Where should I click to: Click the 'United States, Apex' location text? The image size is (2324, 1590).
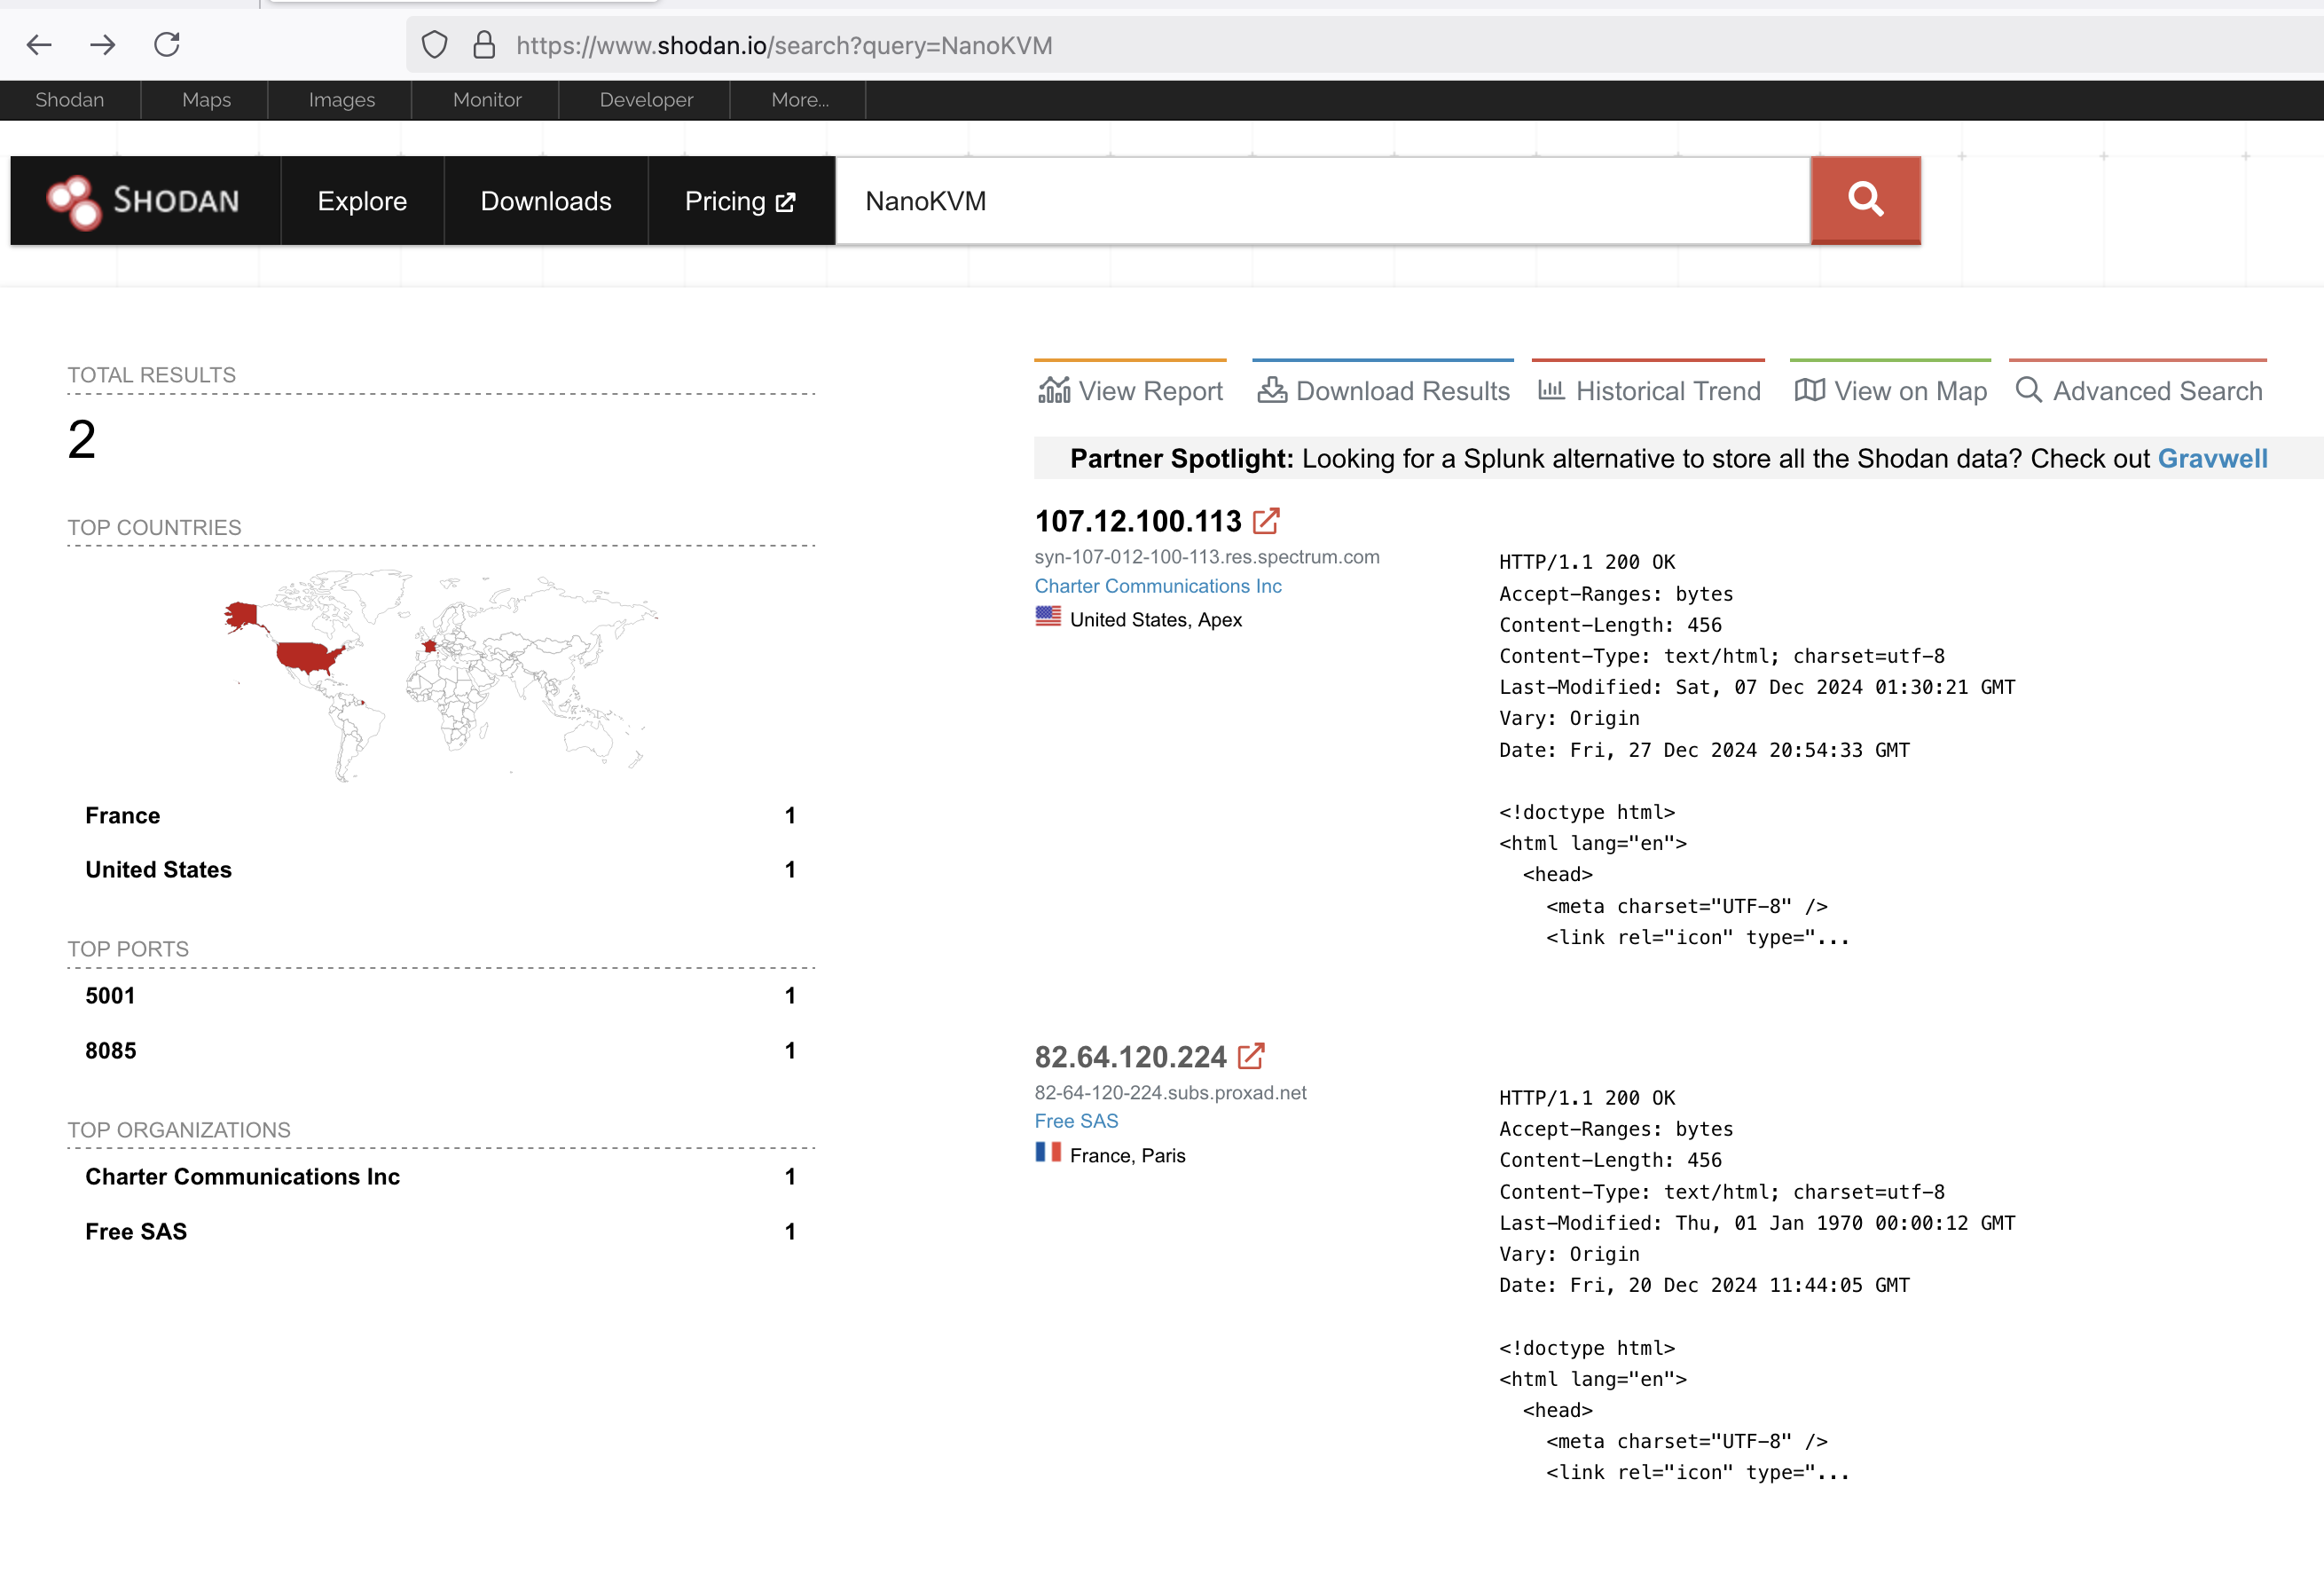pyautogui.click(x=1156, y=620)
